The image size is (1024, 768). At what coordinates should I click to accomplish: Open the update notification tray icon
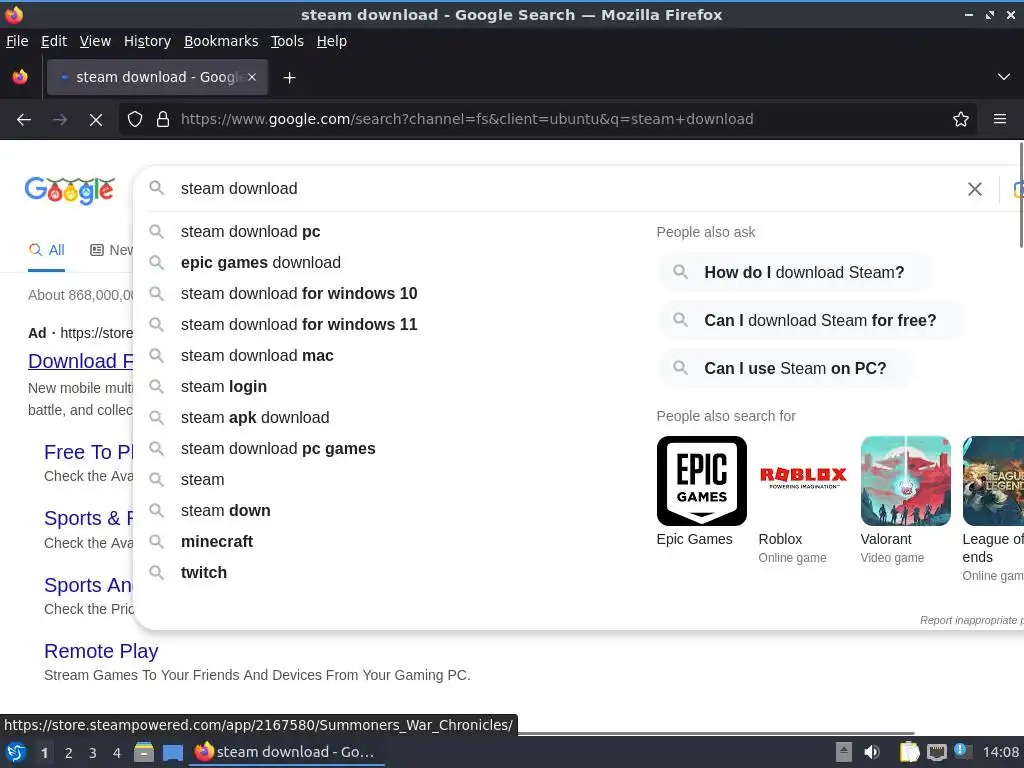click(x=961, y=751)
